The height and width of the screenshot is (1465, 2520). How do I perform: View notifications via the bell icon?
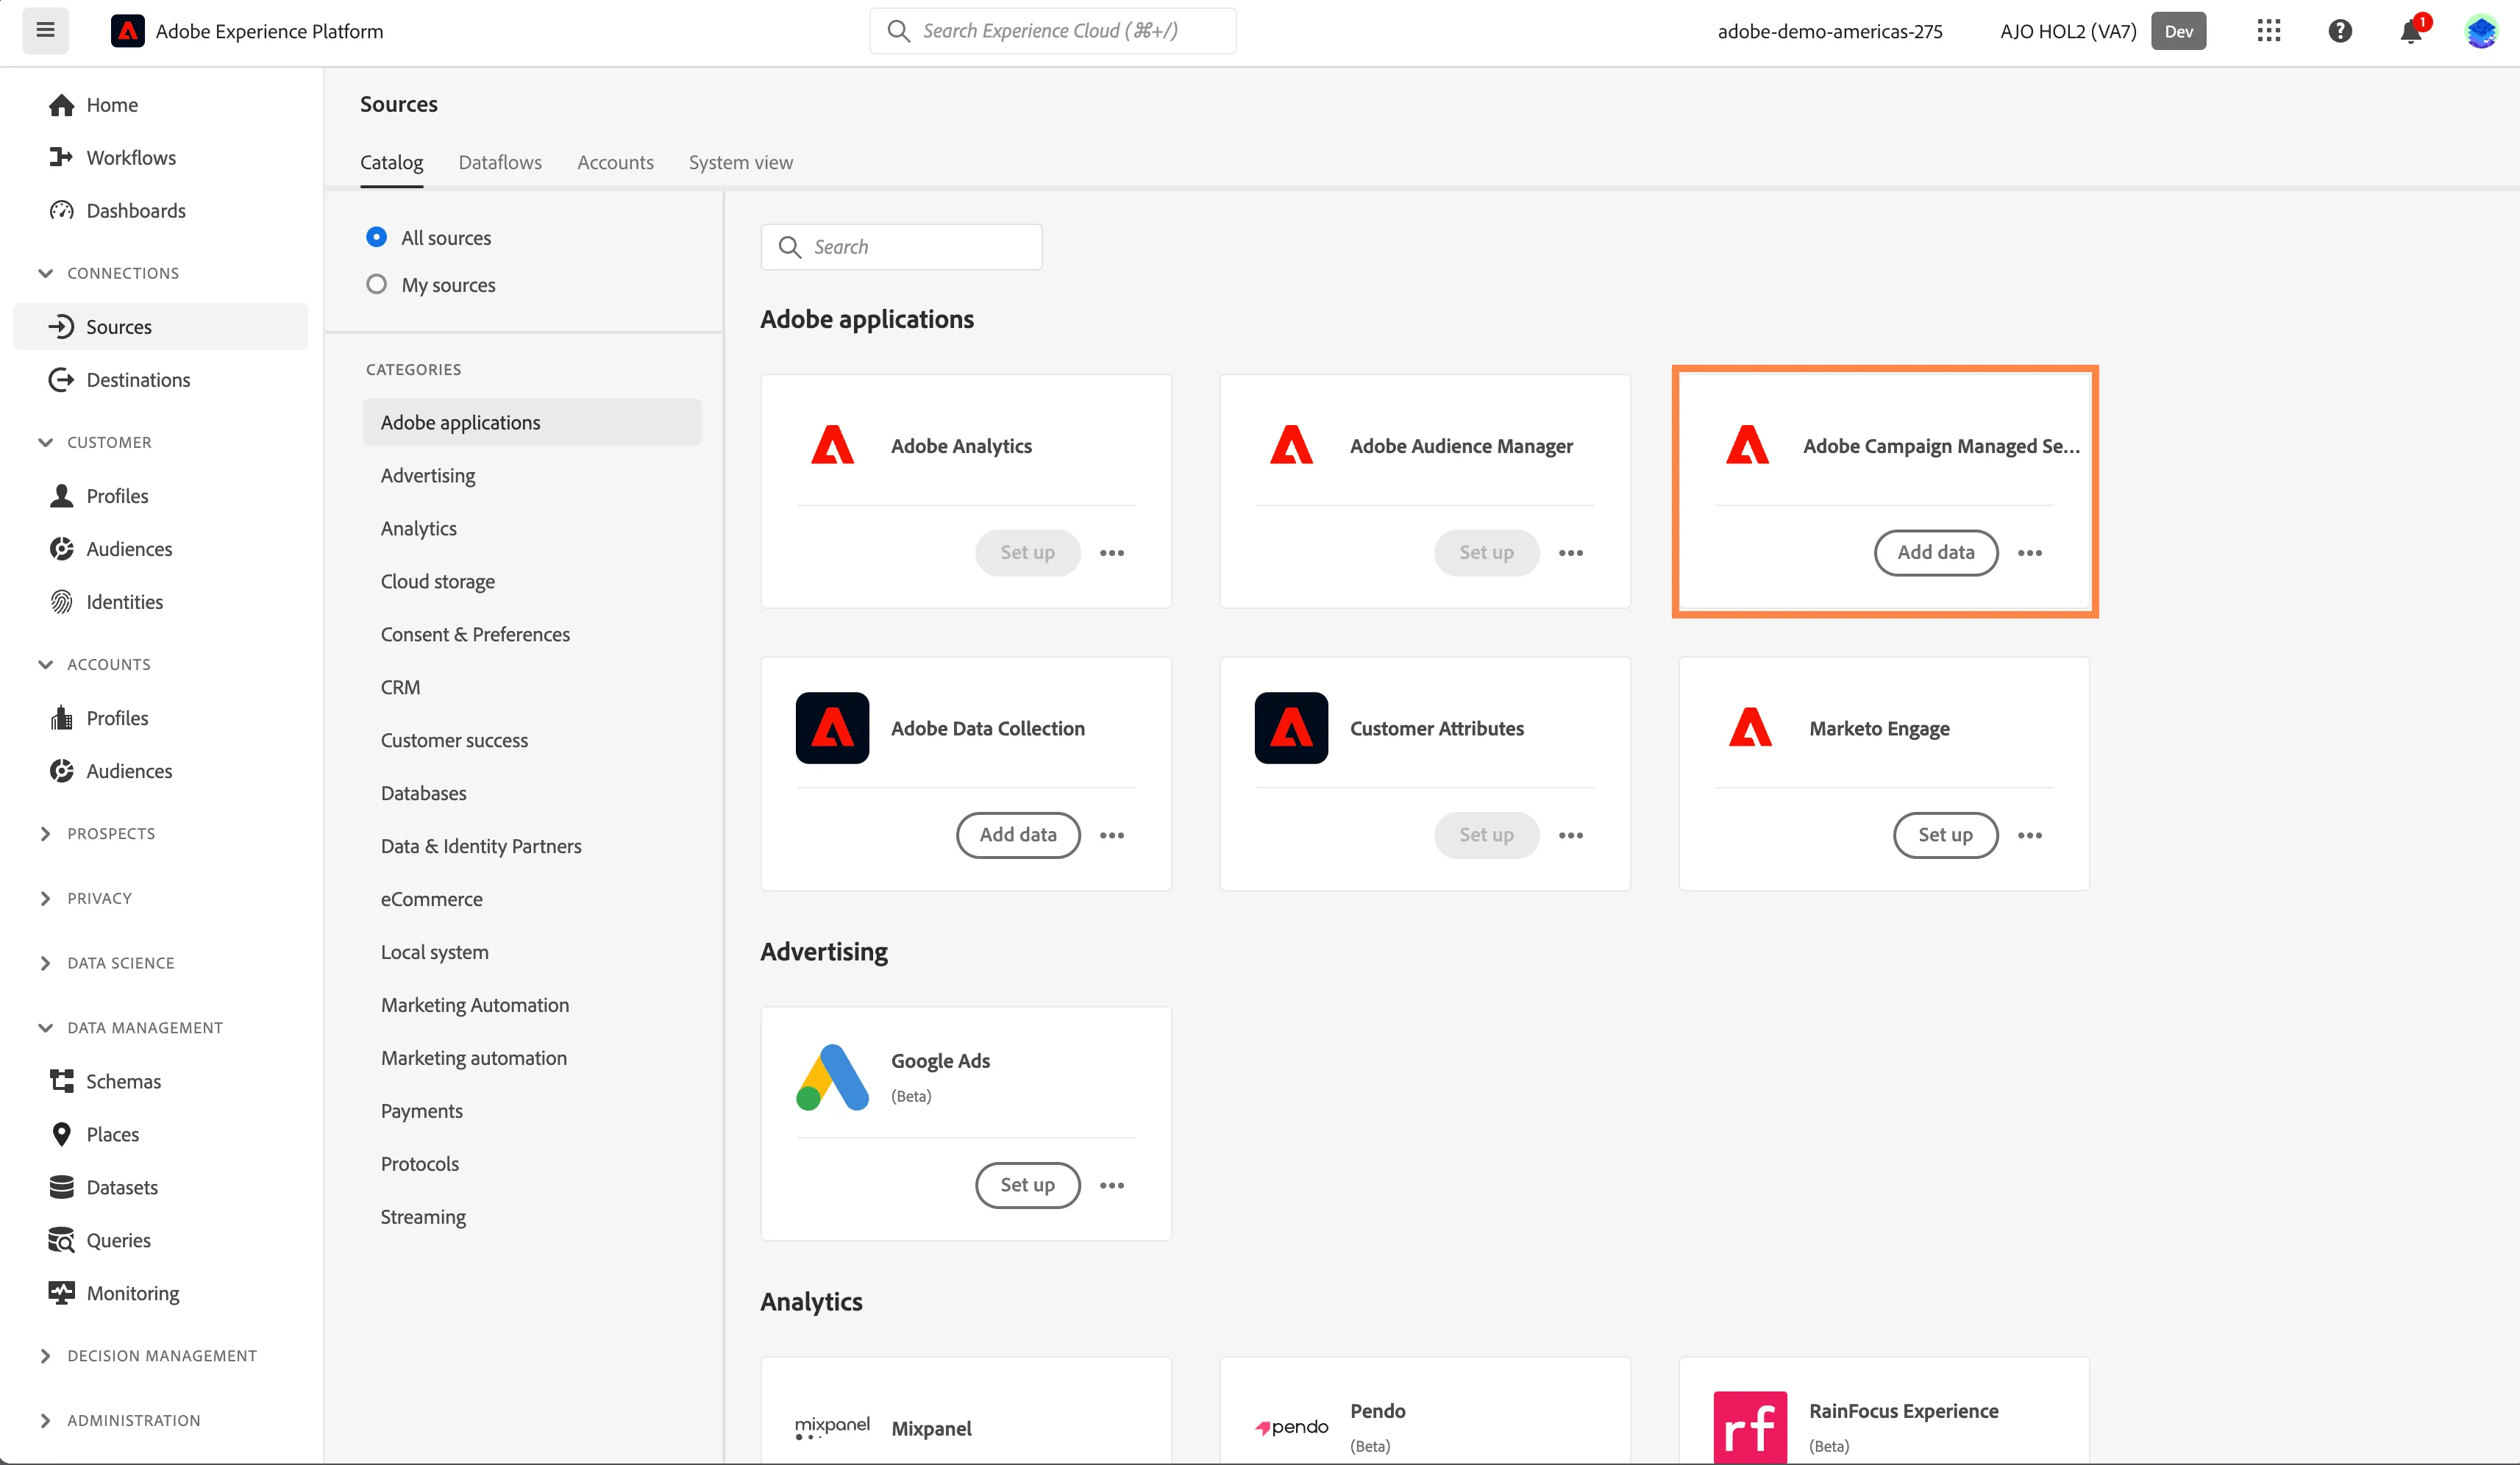tap(2410, 31)
